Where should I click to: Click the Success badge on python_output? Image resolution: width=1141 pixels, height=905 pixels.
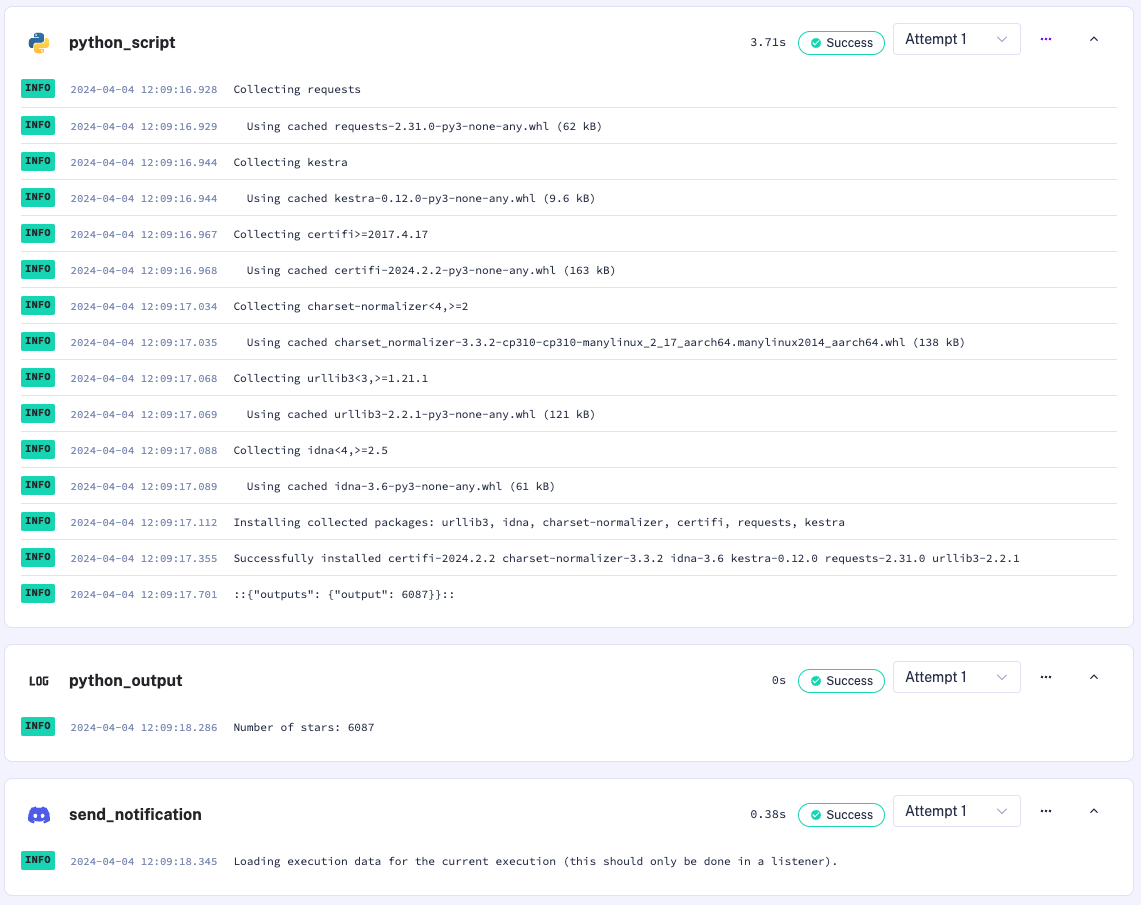(x=841, y=680)
